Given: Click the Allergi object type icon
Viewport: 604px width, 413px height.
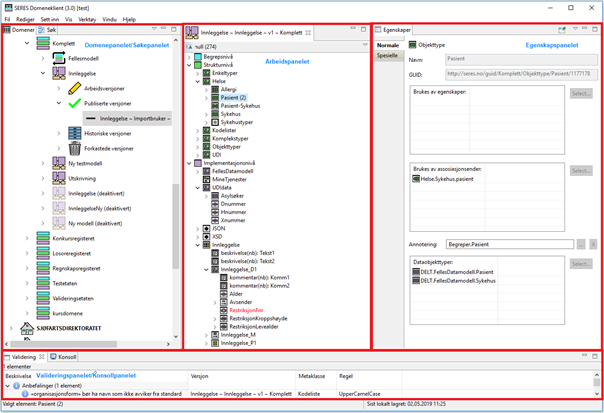Looking at the screenshot, I should pos(215,89).
